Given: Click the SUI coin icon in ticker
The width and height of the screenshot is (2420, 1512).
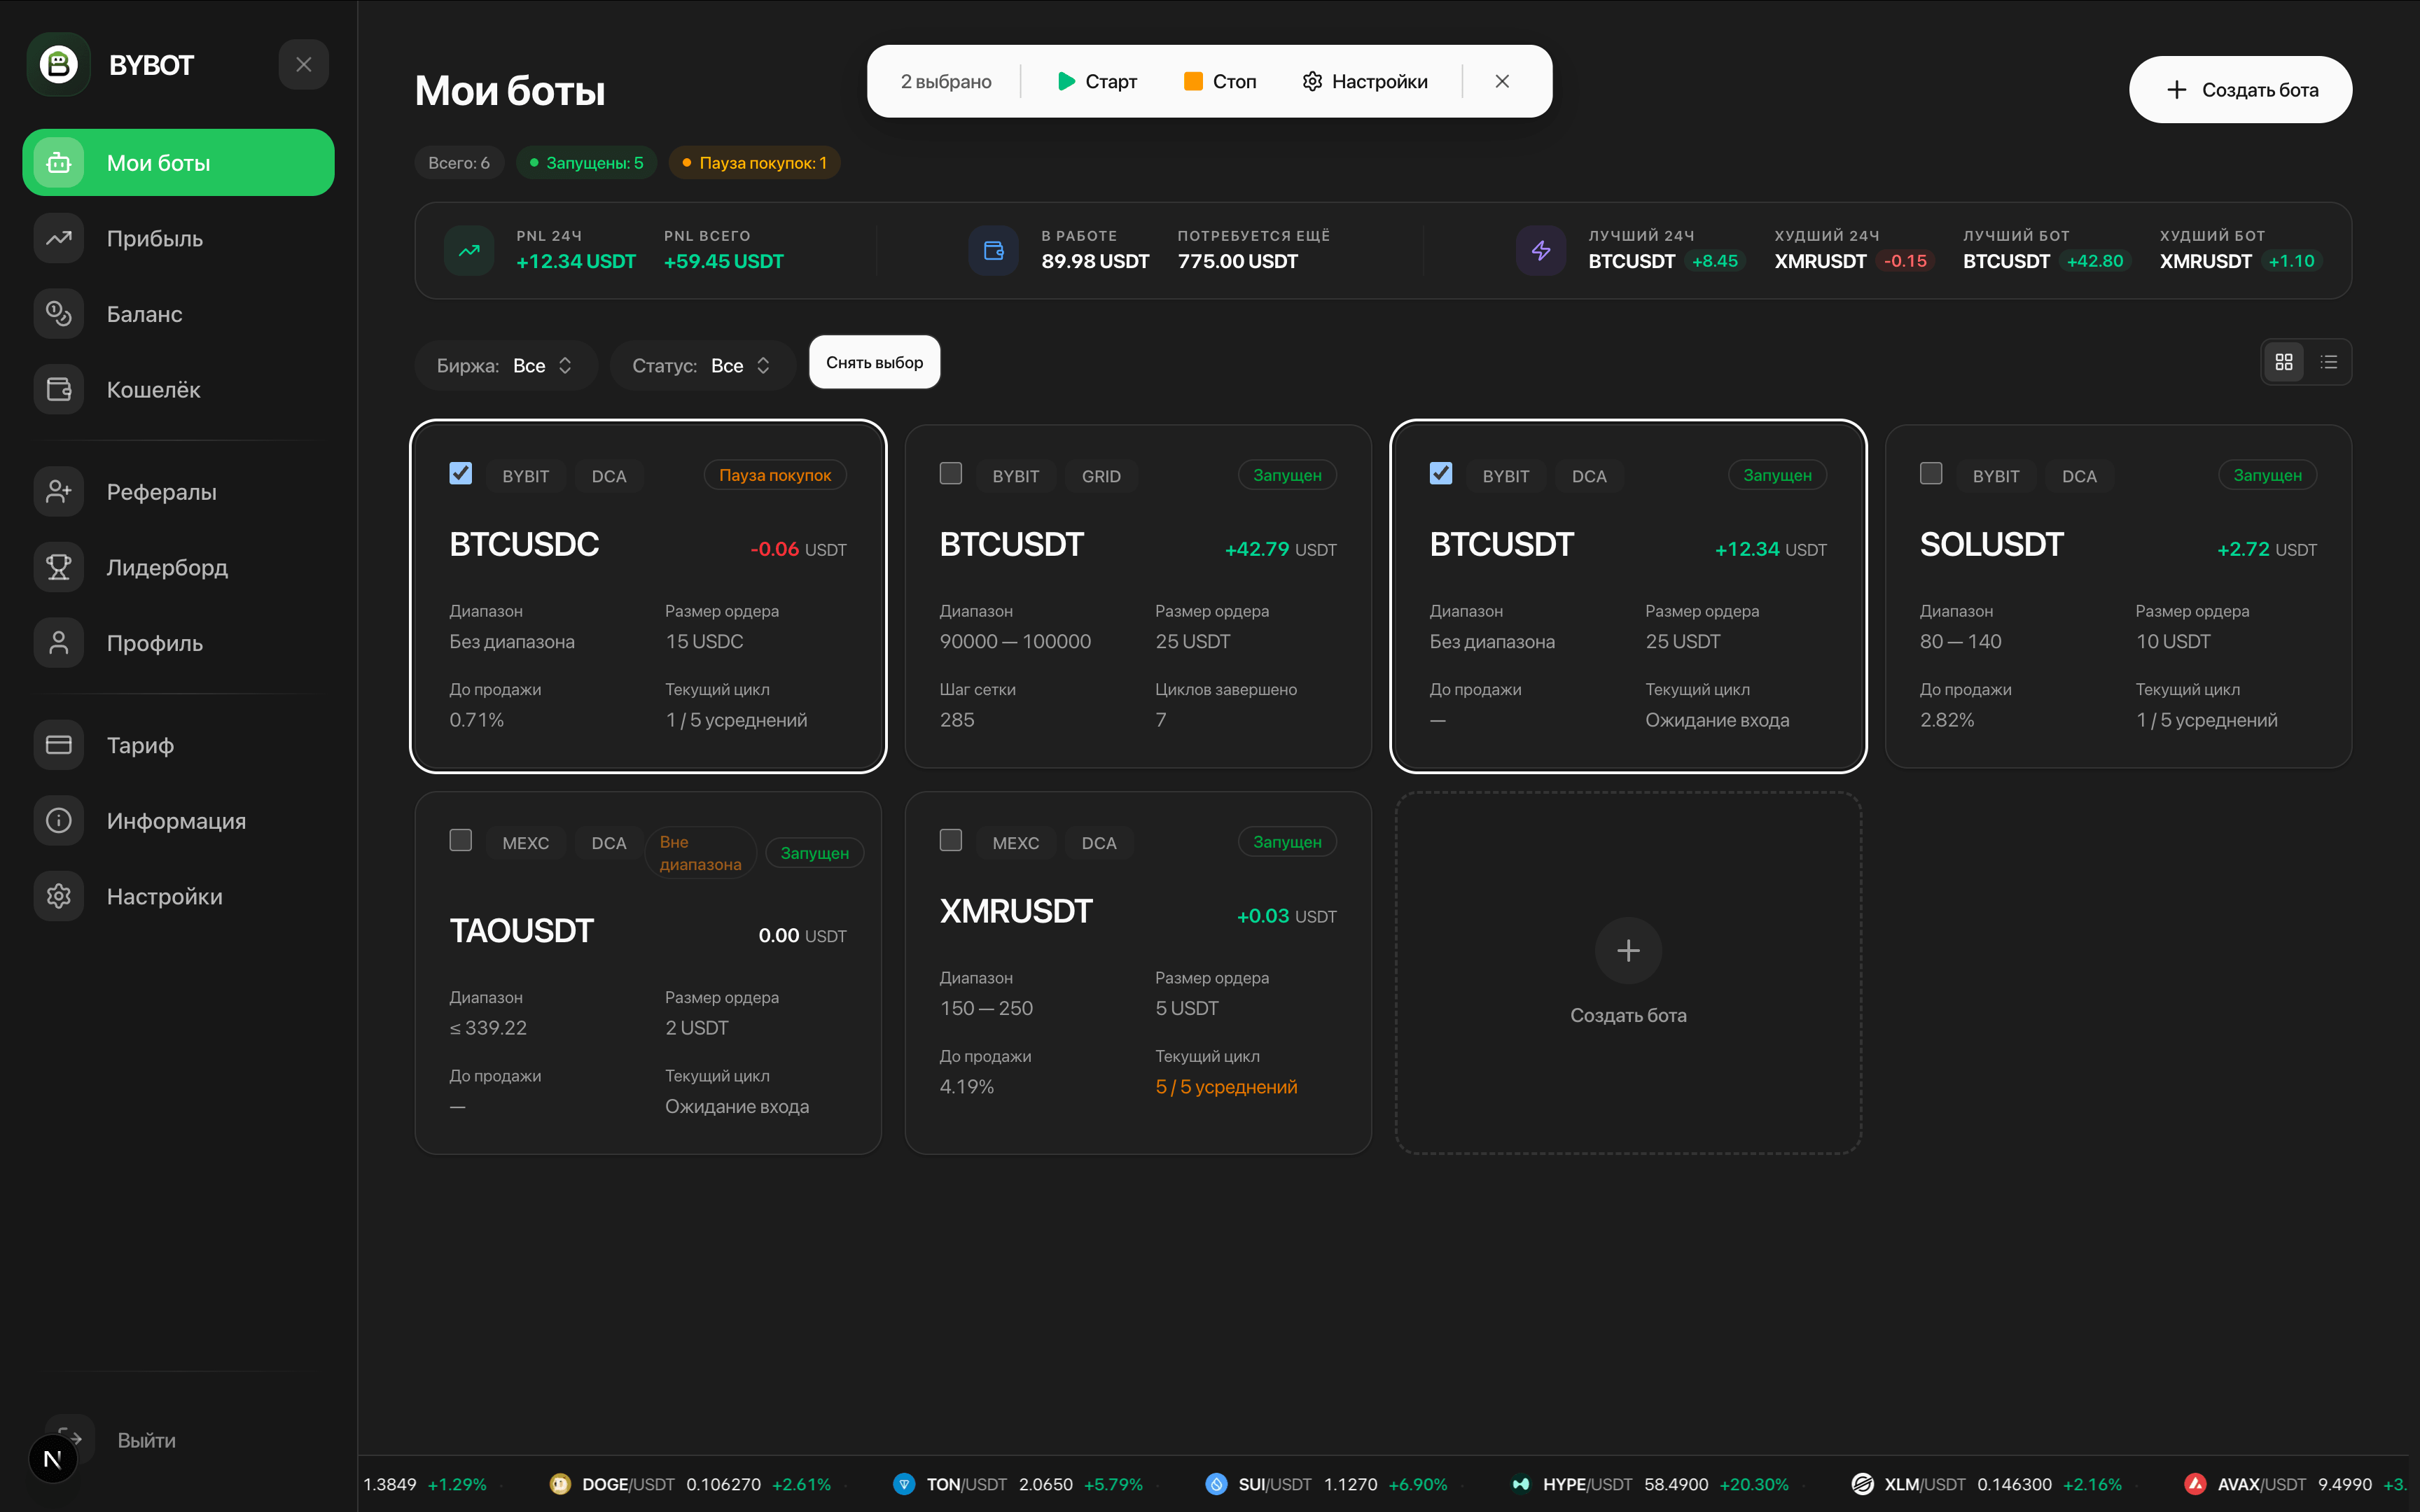Looking at the screenshot, I should pyautogui.click(x=1216, y=1484).
